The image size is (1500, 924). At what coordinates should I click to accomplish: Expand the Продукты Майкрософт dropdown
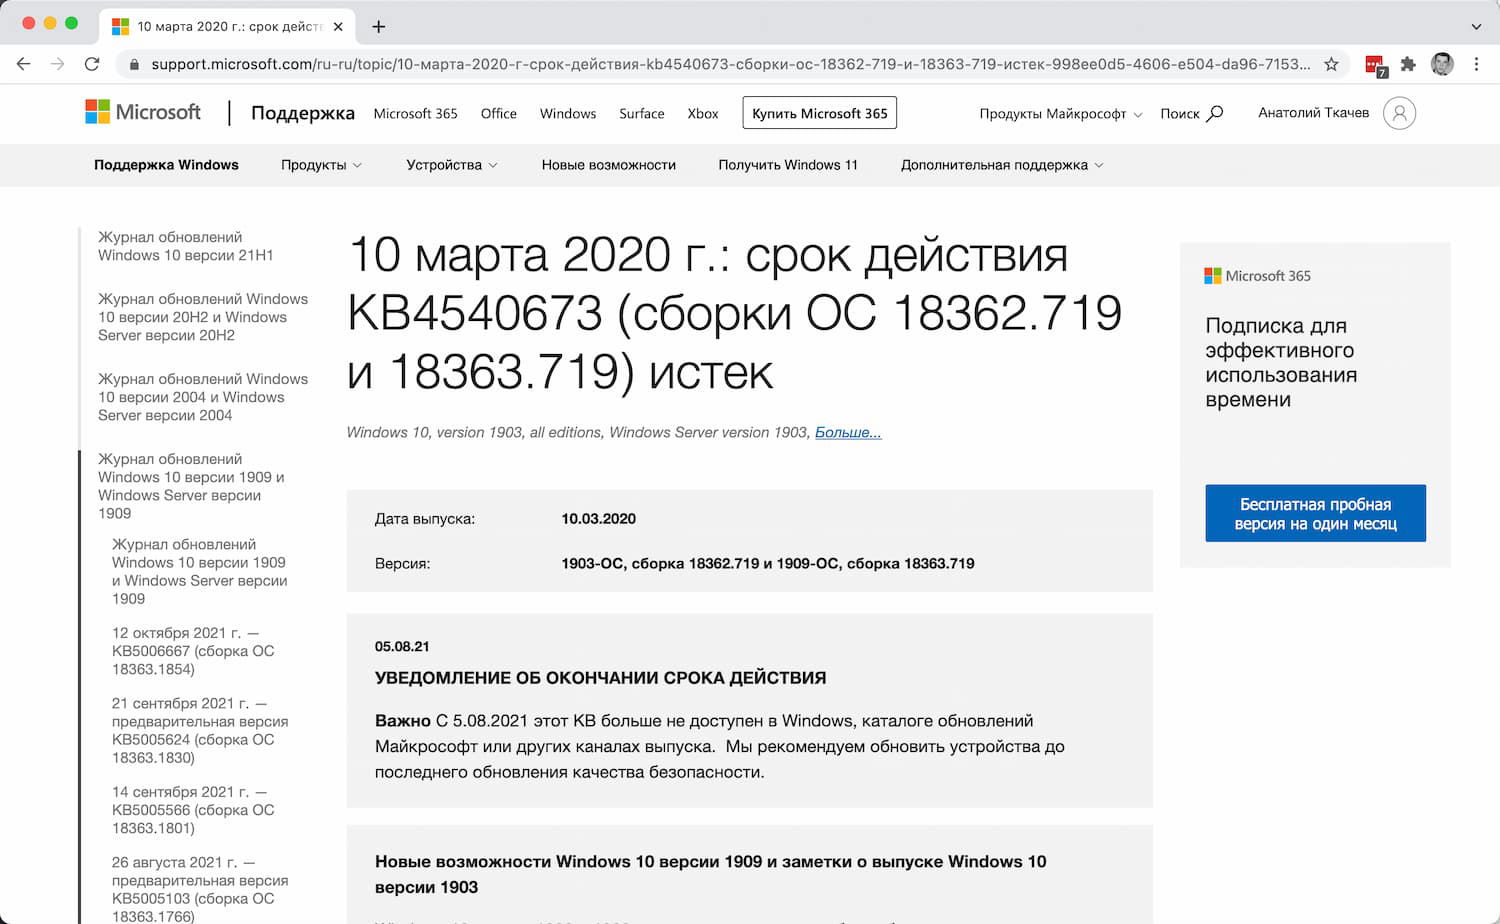[x=1060, y=113]
